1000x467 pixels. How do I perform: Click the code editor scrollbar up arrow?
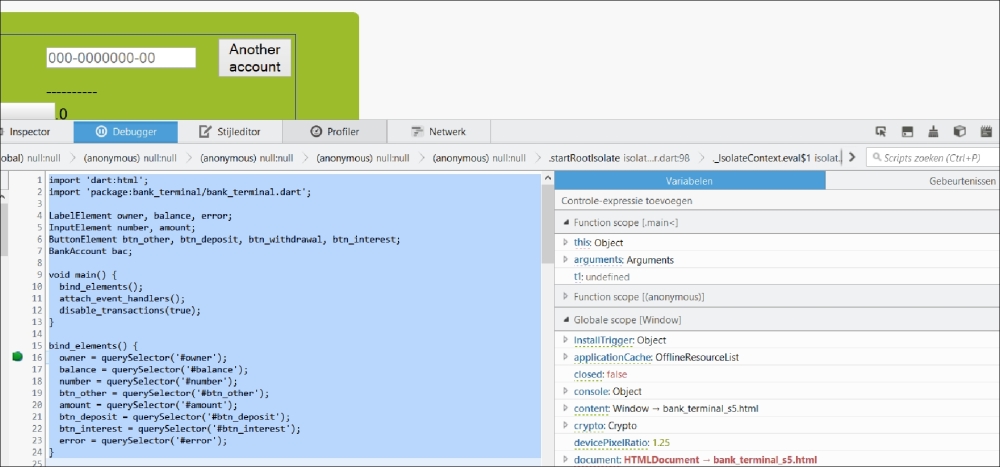548,180
